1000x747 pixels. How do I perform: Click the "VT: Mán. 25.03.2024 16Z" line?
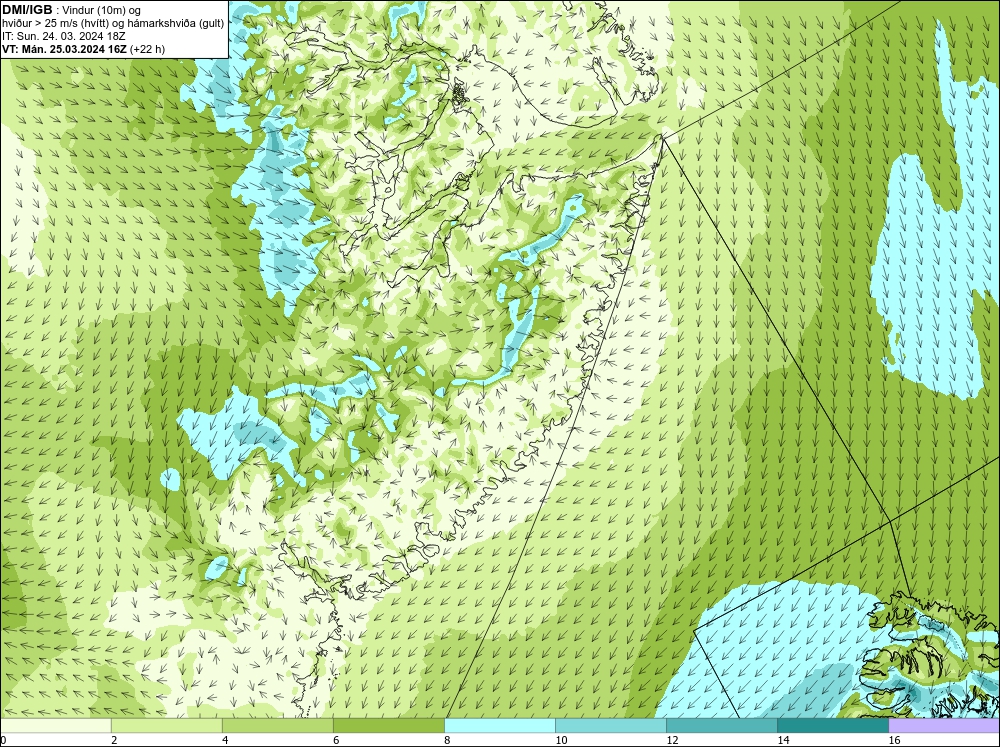coord(64,48)
